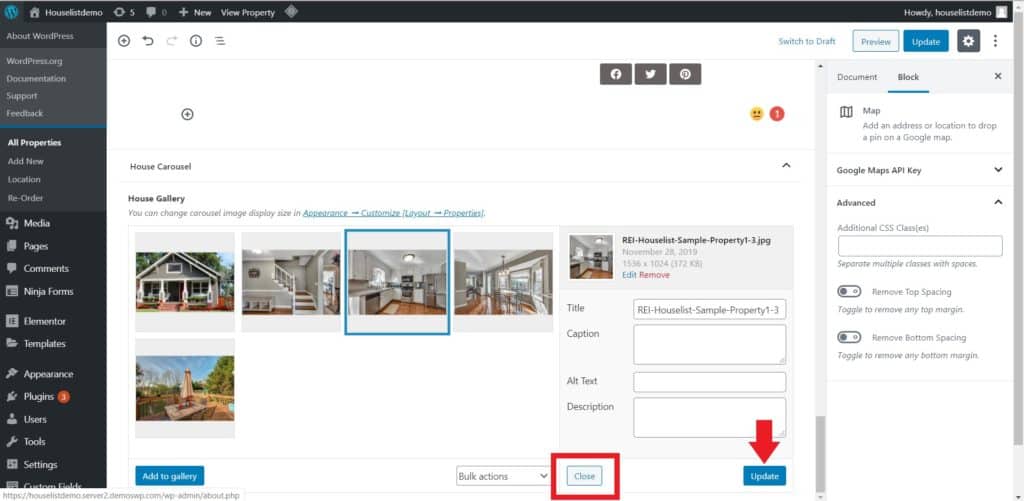This screenshot has height=501, width=1024.
Task: Select All Properties submenu item
Action: tap(35, 142)
